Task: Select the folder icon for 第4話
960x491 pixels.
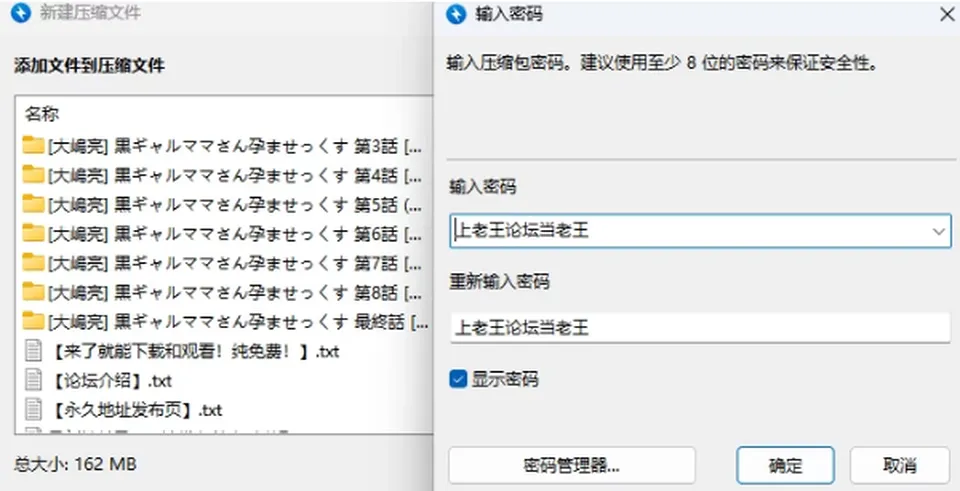Action: [x=33, y=174]
